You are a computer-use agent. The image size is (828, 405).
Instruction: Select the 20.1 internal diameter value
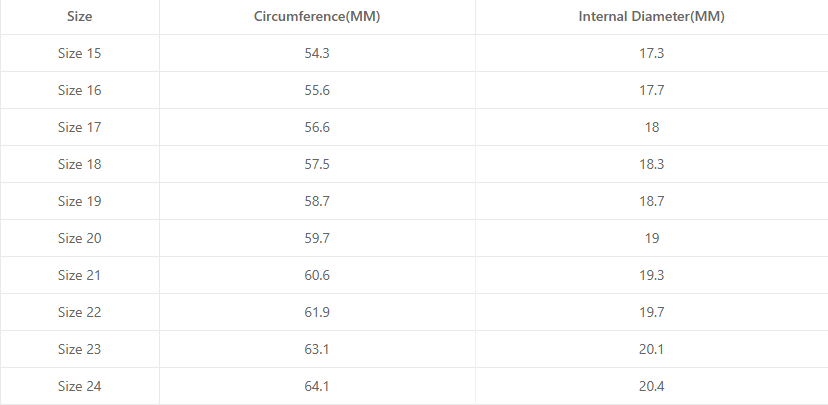point(652,349)
